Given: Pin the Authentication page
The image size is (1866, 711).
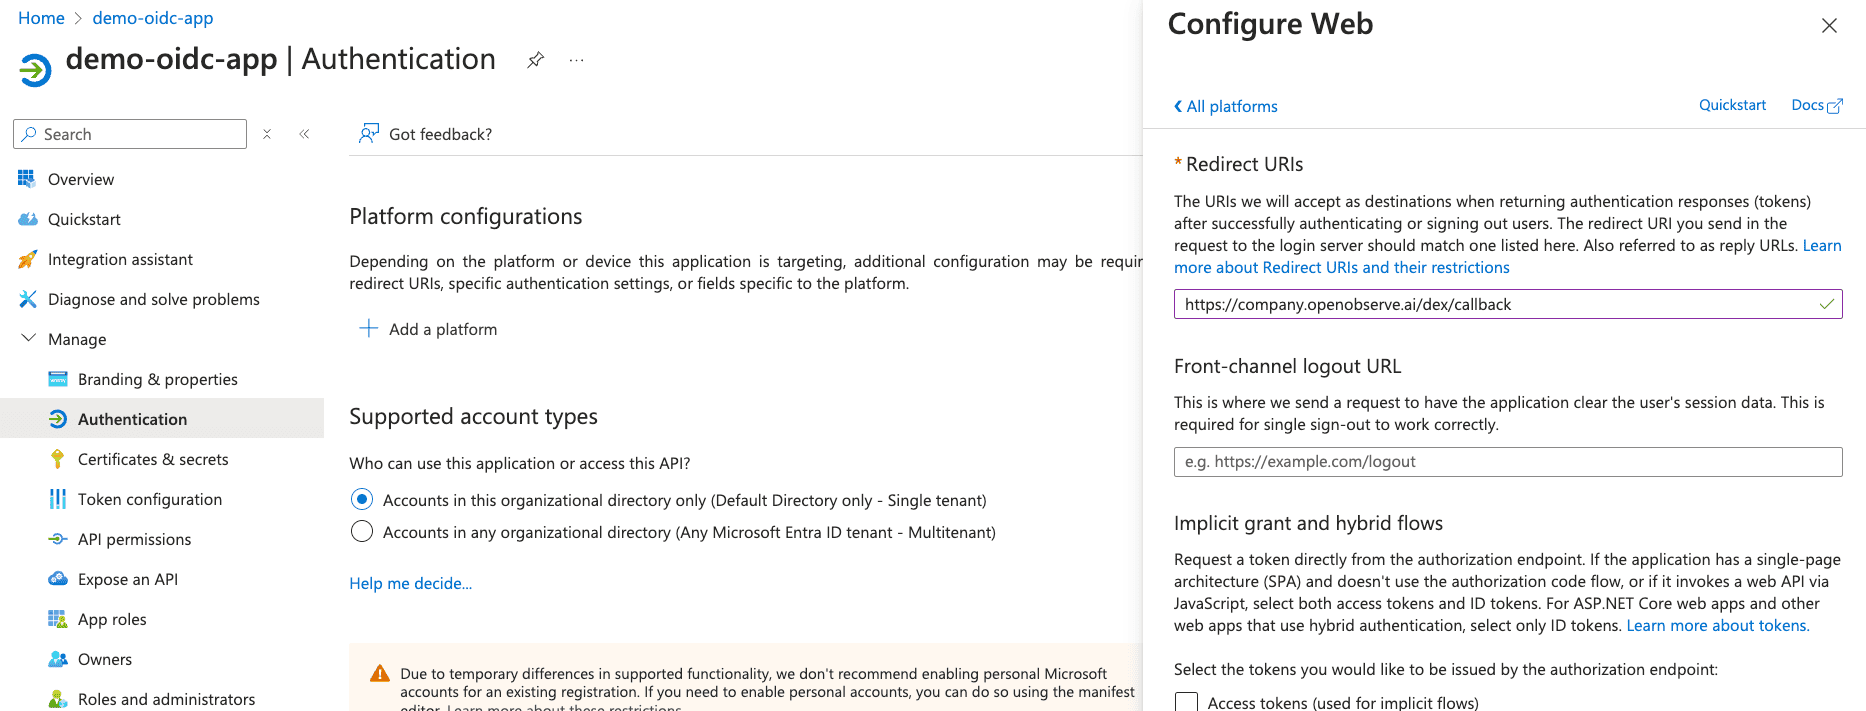Looking at the screenshot, I should tap(535, 60).
